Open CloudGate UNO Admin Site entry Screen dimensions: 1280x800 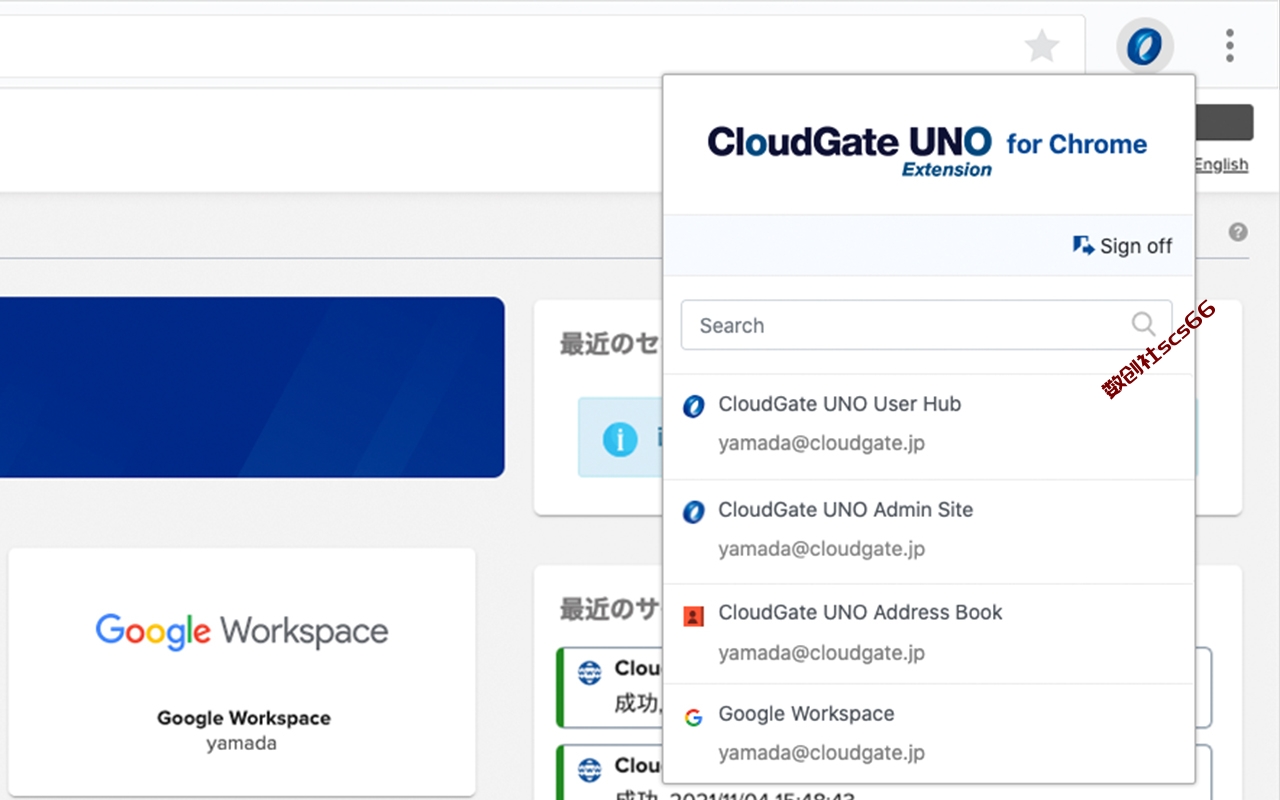tap(929, 531)
